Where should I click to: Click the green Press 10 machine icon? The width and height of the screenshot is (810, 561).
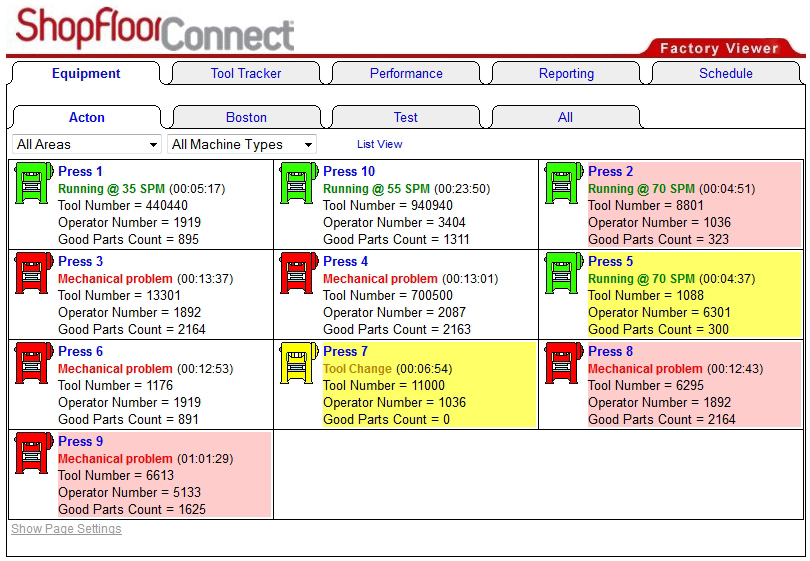tap(299, 183)
